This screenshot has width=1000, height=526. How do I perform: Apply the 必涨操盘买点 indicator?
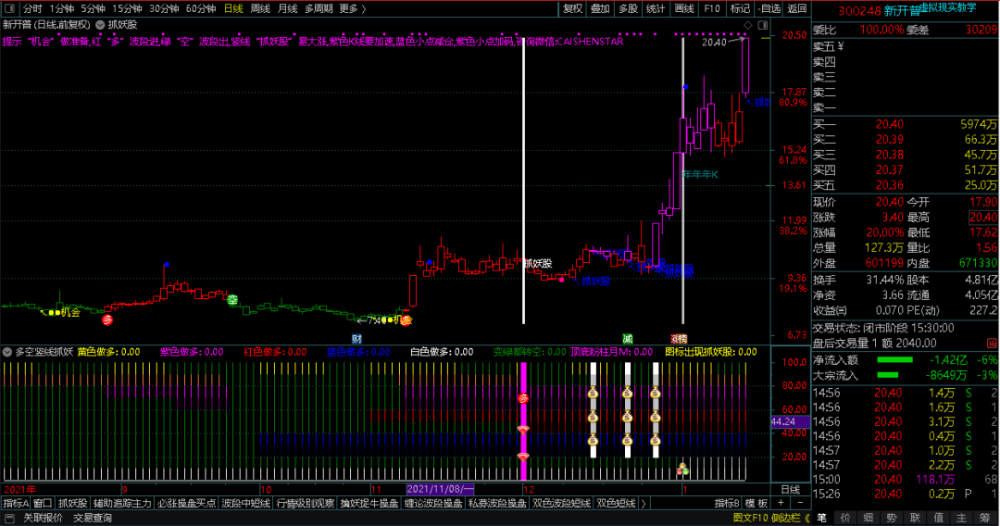click(x=186, y=503)
